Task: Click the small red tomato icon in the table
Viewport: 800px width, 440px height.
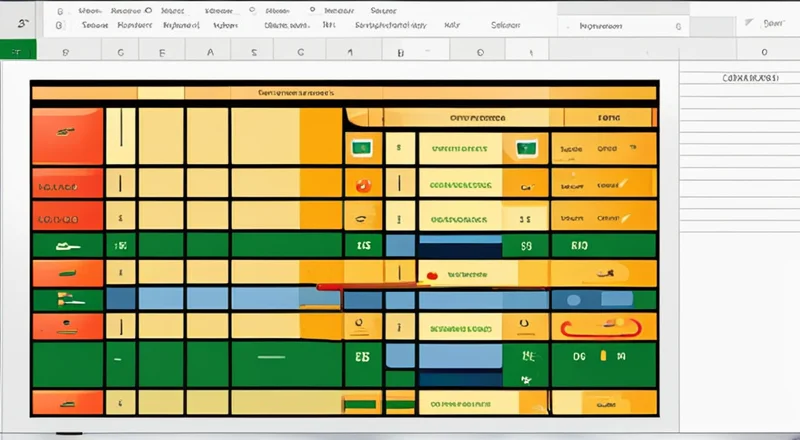Action: pos(432,273)
